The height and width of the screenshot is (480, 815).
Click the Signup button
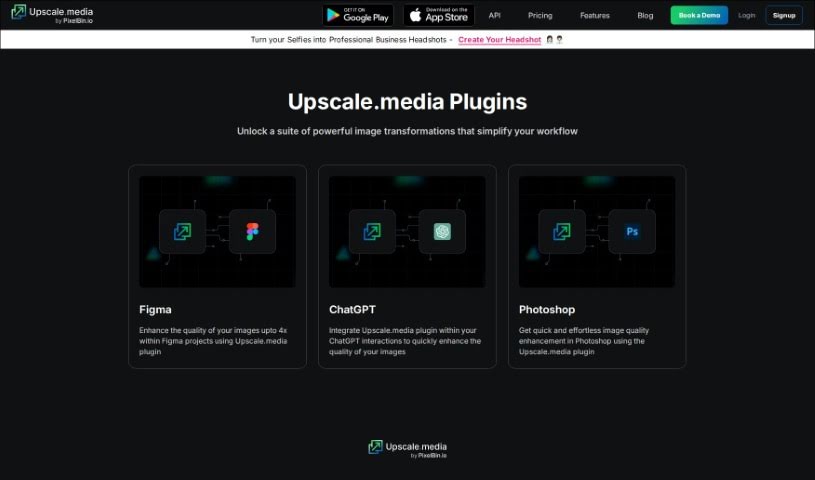(x=784, y=16)
